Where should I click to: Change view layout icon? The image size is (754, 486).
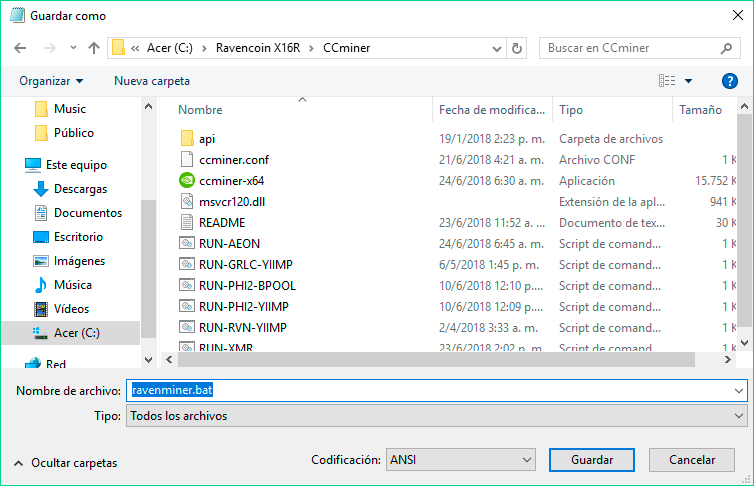click(667, 81)
